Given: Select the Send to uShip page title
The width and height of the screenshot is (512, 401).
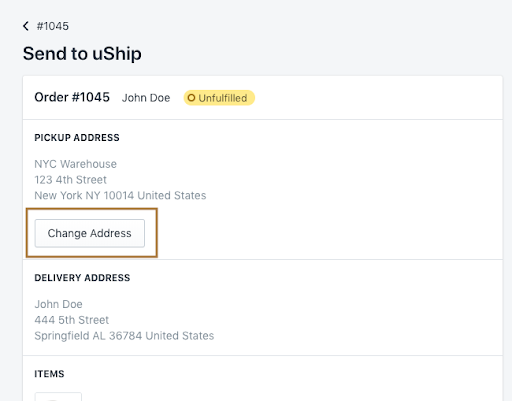Looking at the screenshot, I should pos(82,54).
